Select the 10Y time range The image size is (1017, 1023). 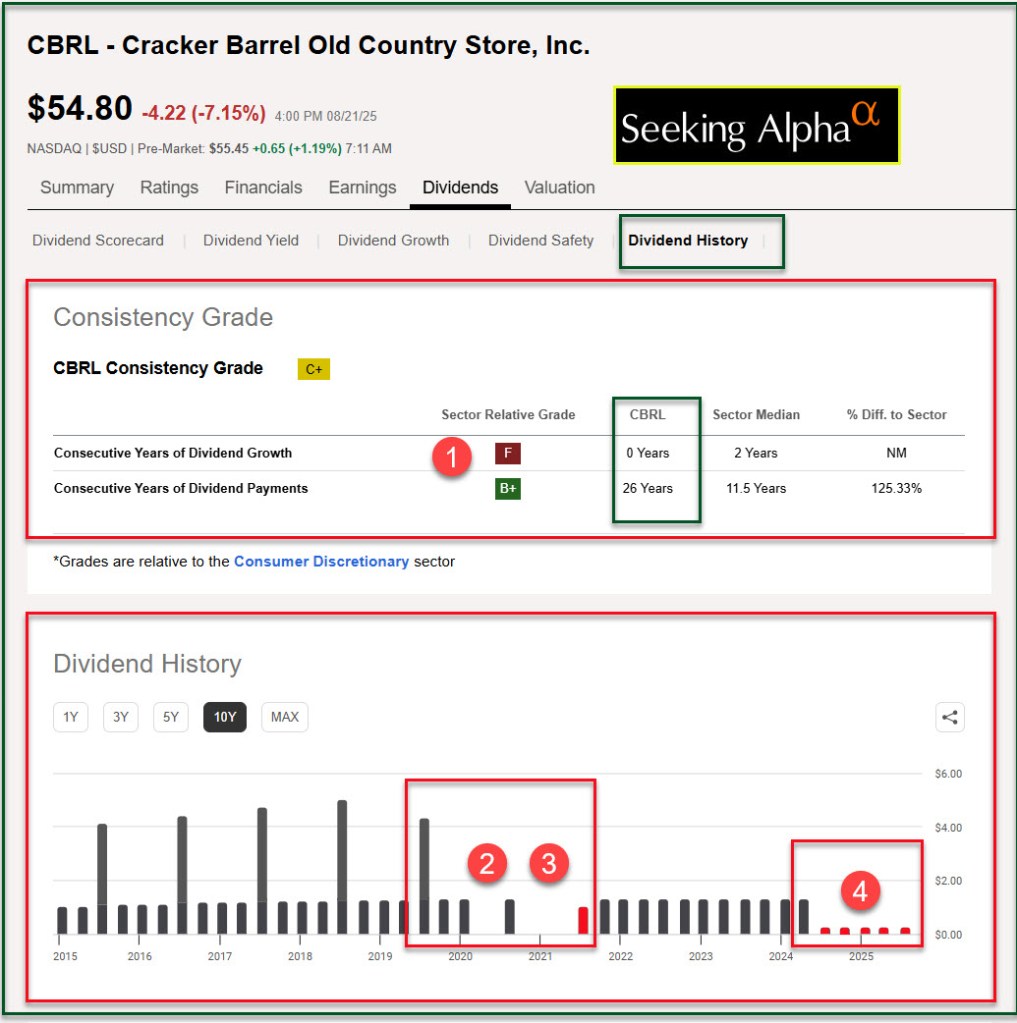[225, 717]
